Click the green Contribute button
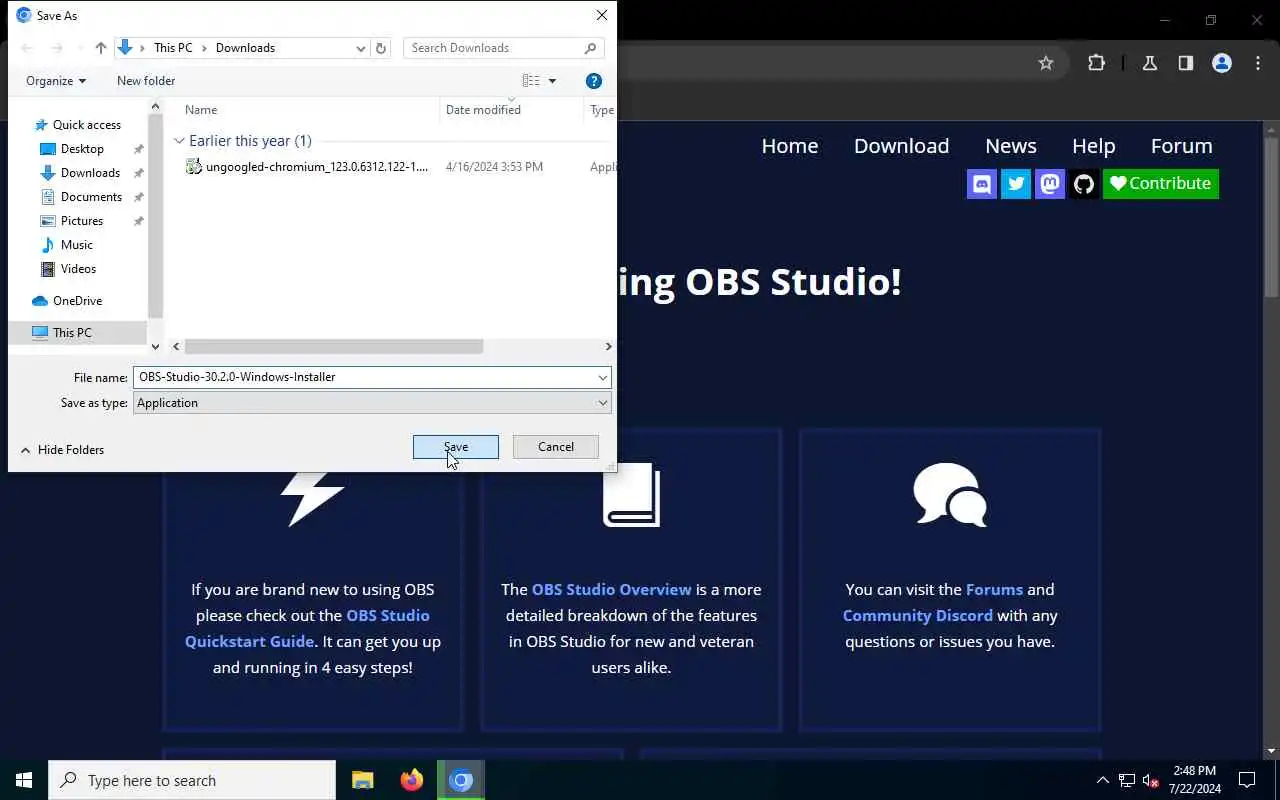Image resolution: width=1280 pixels, height=800 pixels. point(1161,184)
